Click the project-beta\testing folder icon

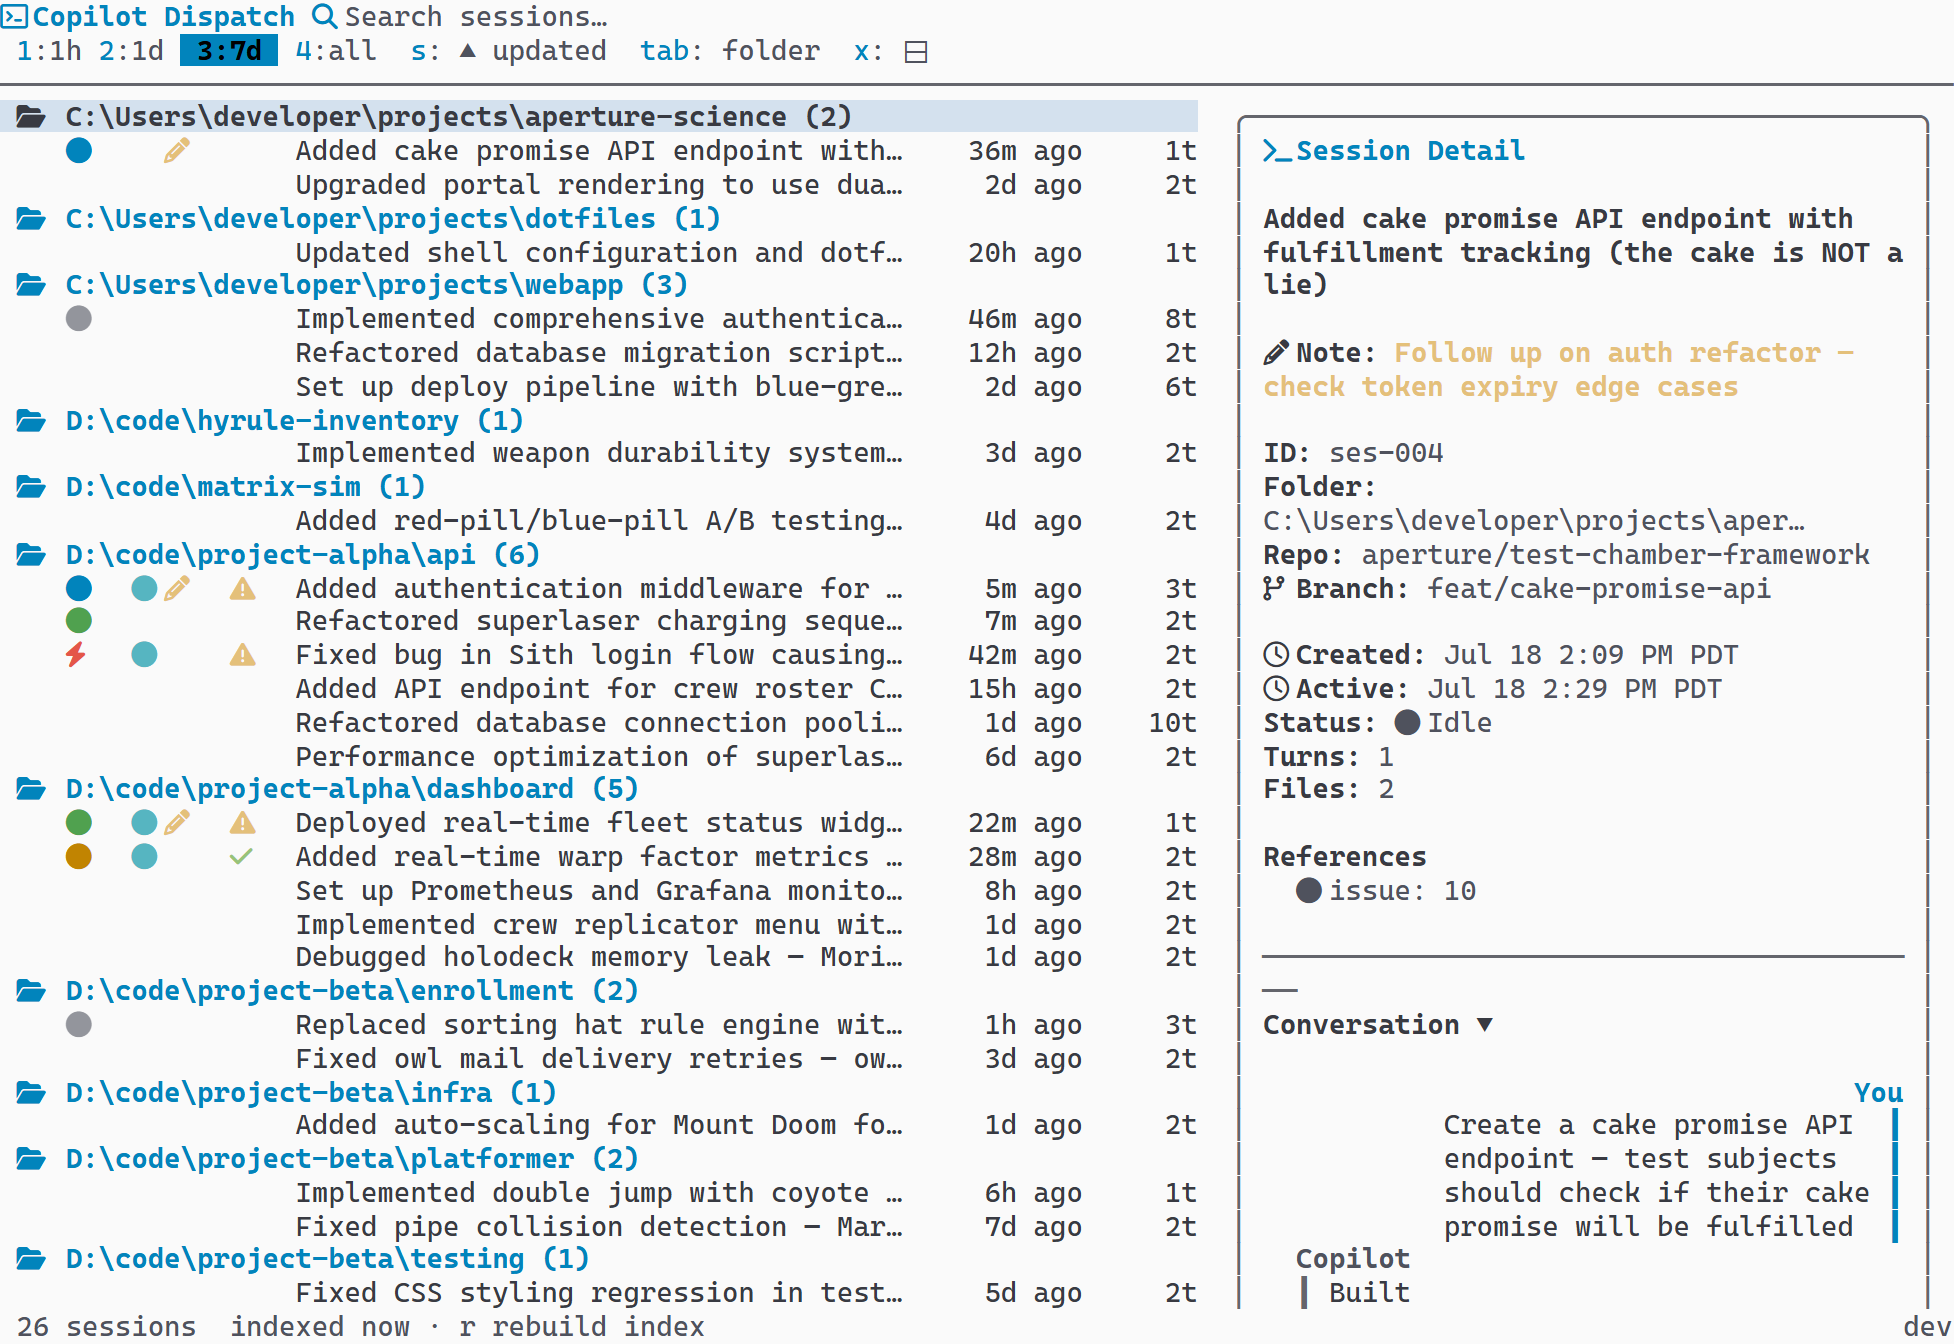point(31,1259)
